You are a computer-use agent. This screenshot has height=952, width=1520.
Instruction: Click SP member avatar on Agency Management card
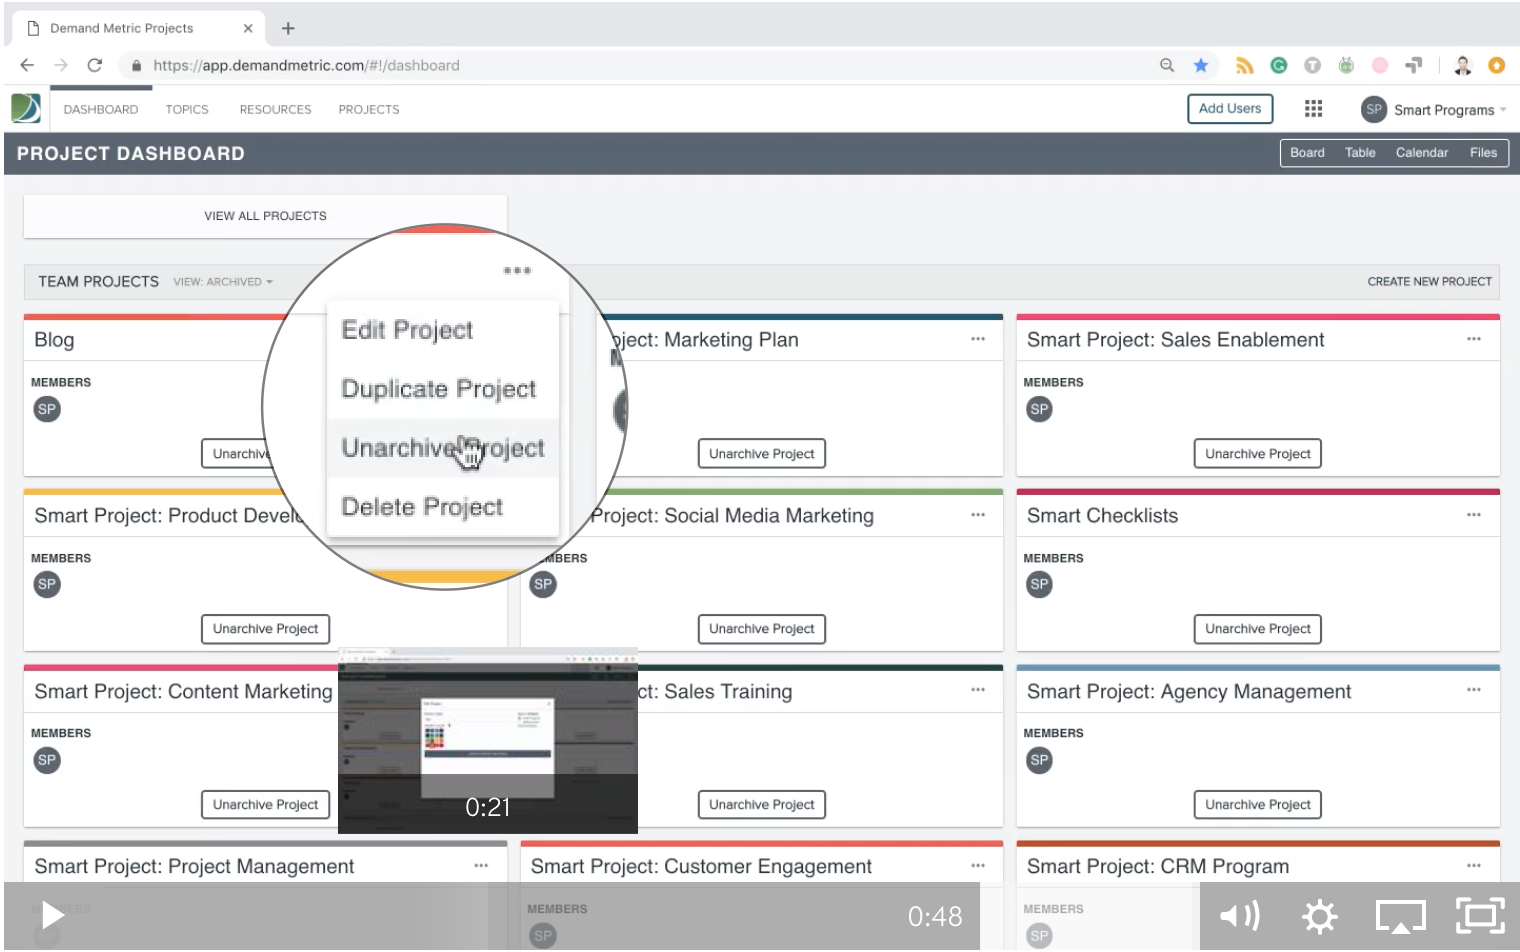click(x=1040, y=760)
